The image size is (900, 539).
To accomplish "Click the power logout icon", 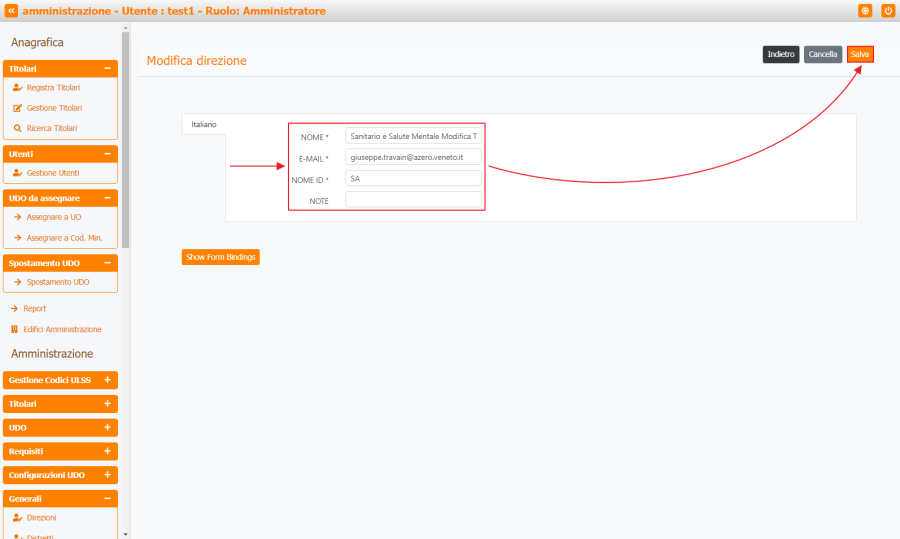I will [887, 11].
